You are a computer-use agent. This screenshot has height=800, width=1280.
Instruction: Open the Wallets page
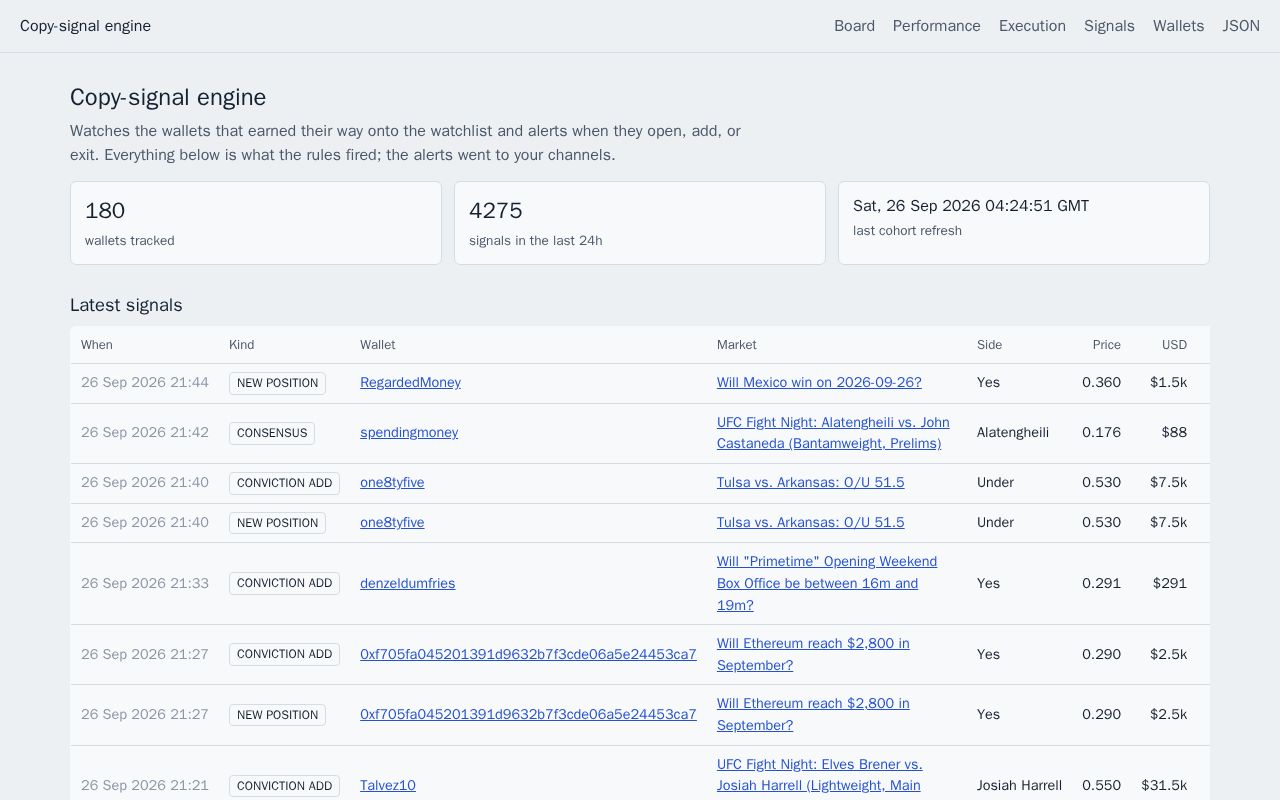tap(1178, 26)
